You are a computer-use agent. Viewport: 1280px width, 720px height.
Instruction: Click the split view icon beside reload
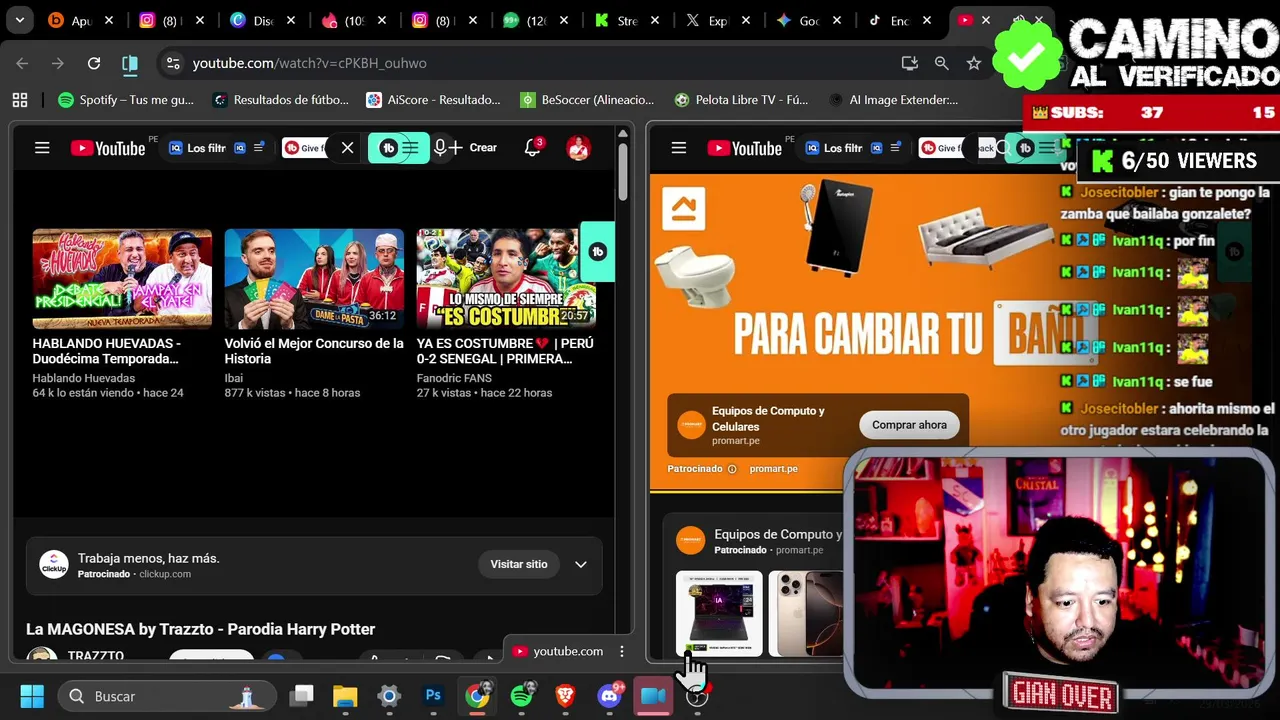[x=130, y=63]
